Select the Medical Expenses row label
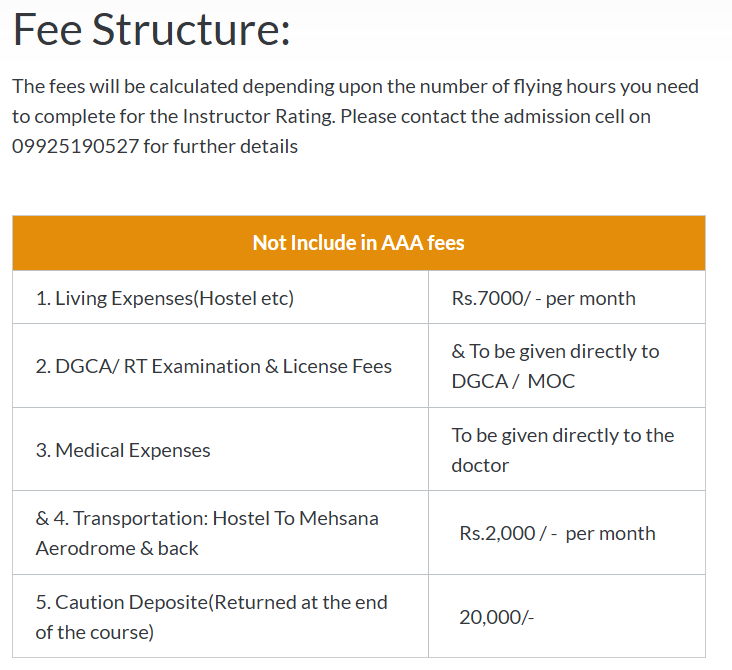This screenshot has width=732, height=670. point(123,450)
